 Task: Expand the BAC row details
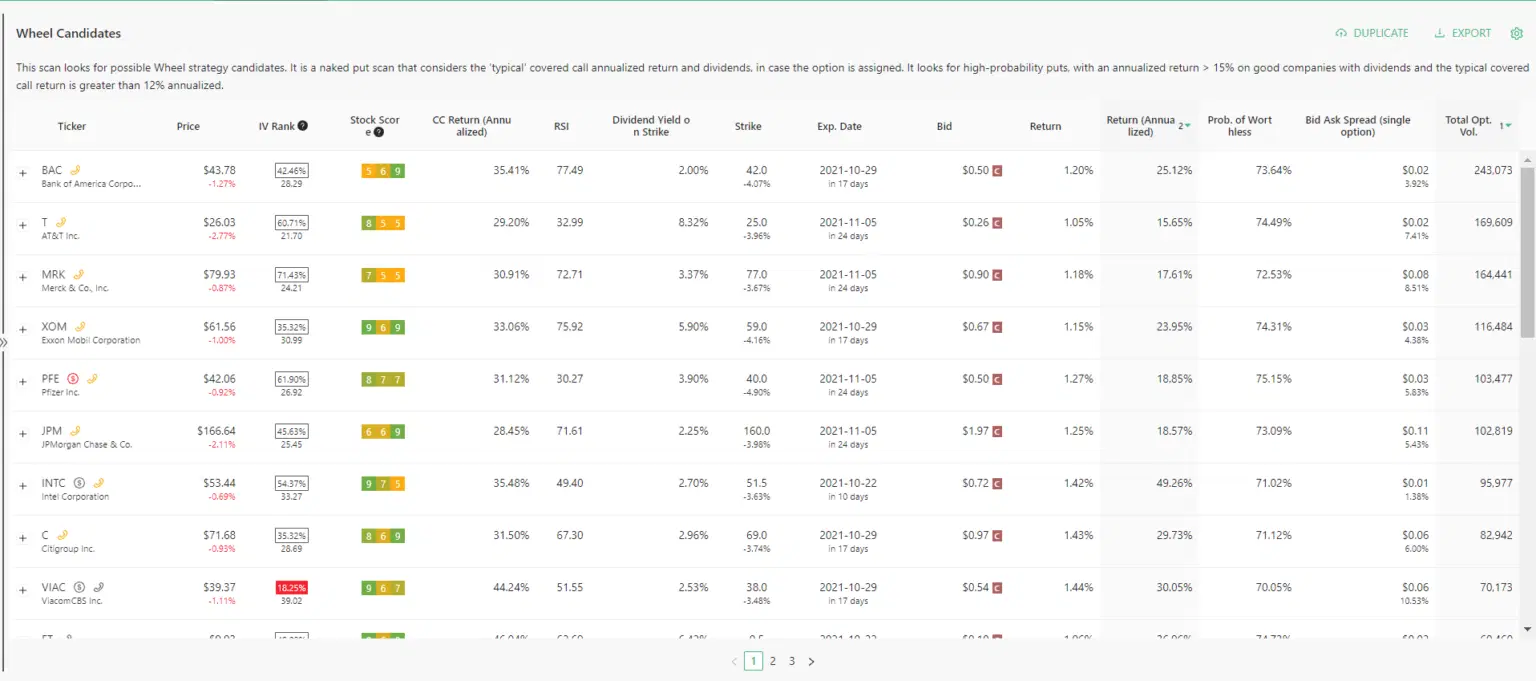tap(23, 173)
